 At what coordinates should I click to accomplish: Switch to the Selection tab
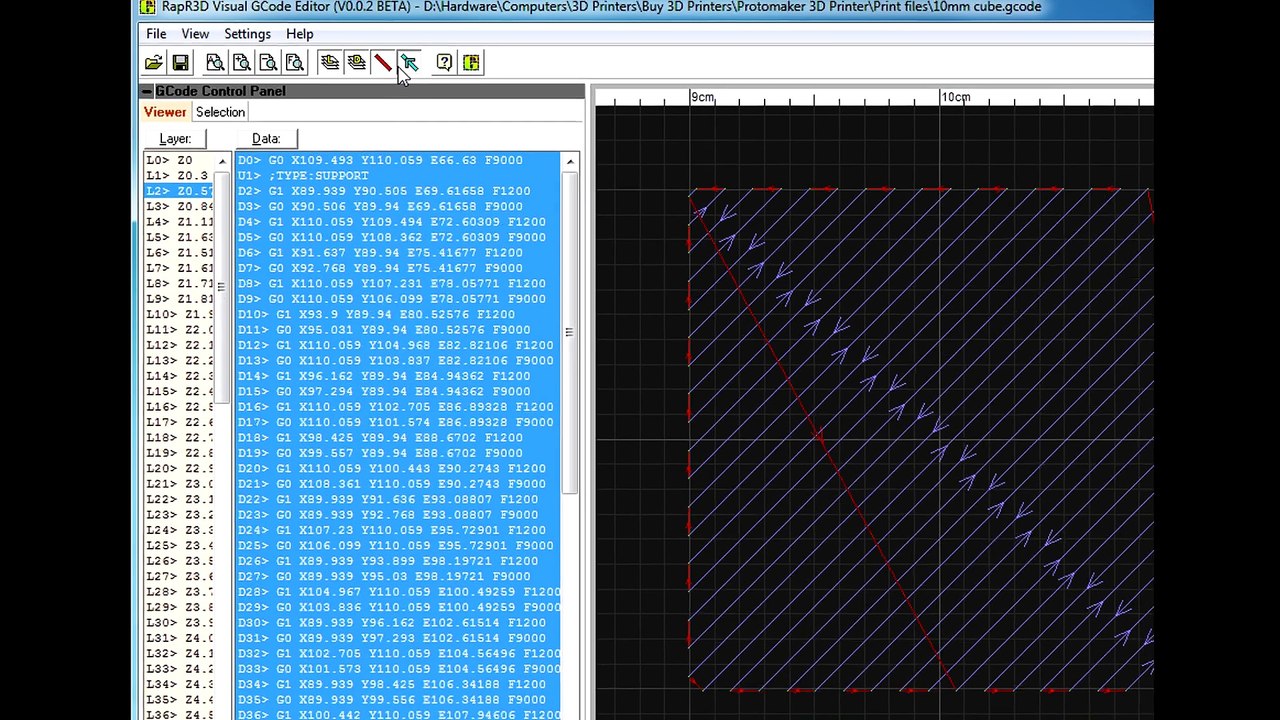(x=220, y=112)
